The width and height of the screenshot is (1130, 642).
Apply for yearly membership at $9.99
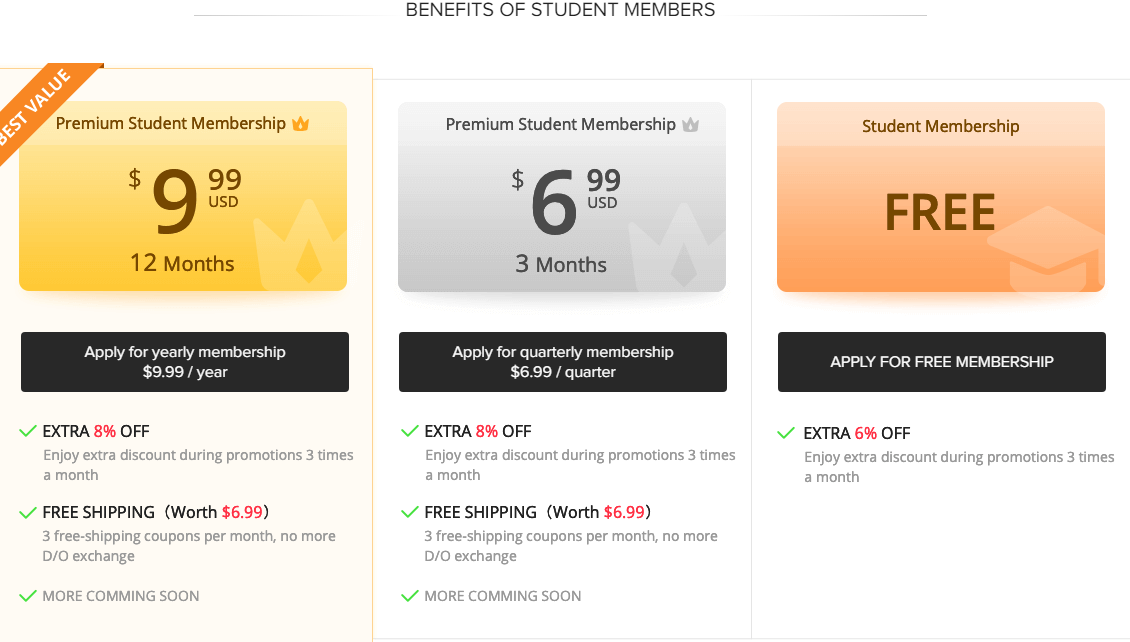[185, 362]
